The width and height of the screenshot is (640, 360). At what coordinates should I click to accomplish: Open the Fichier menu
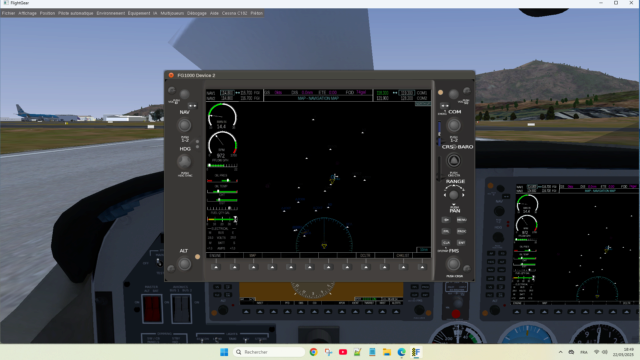click(8, 13)
